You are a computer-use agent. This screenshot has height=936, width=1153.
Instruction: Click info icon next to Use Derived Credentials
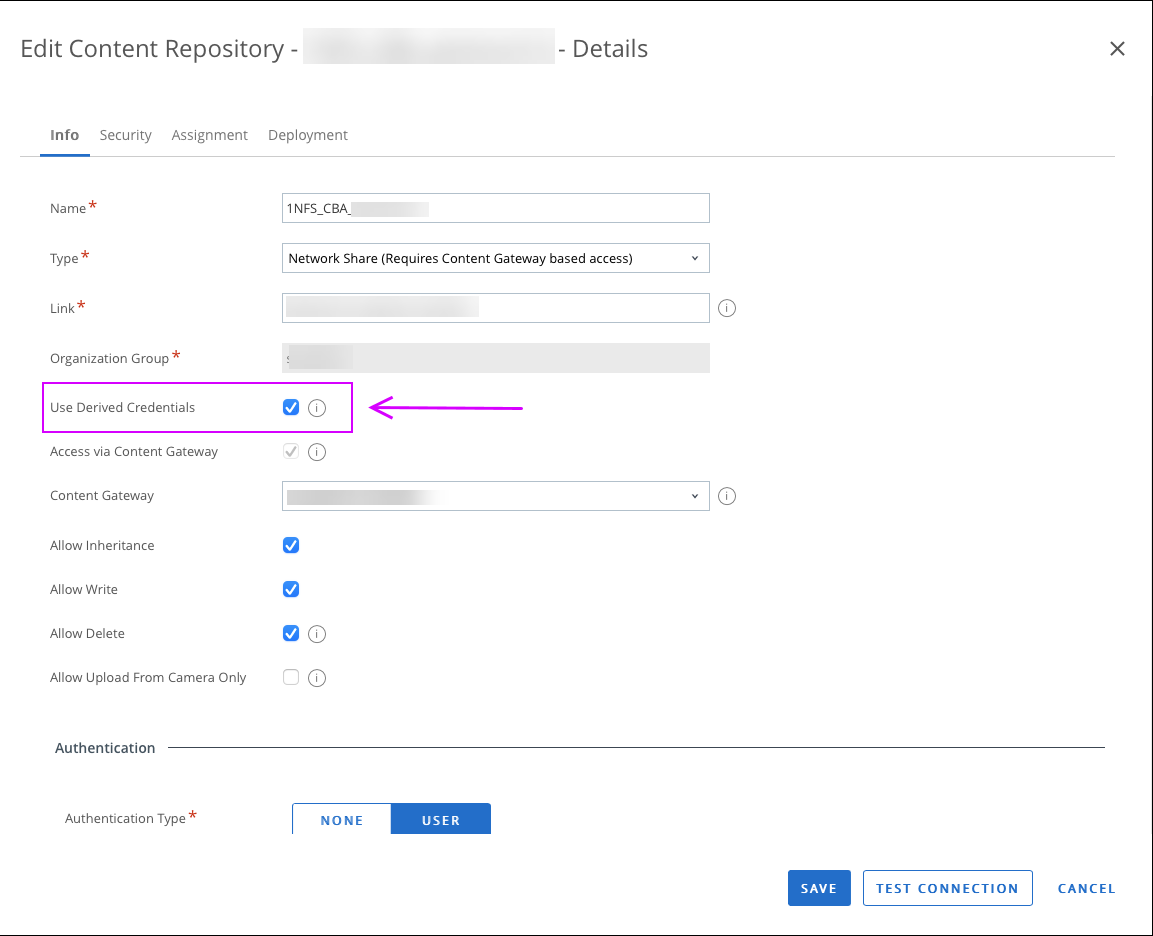317,408
